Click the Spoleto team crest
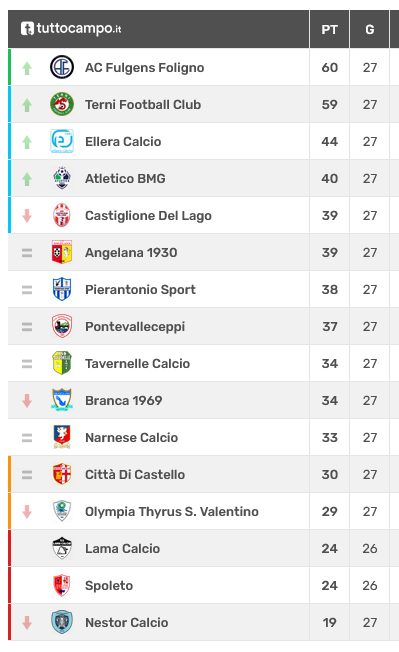399x652 pixels. tap(62, 585)
